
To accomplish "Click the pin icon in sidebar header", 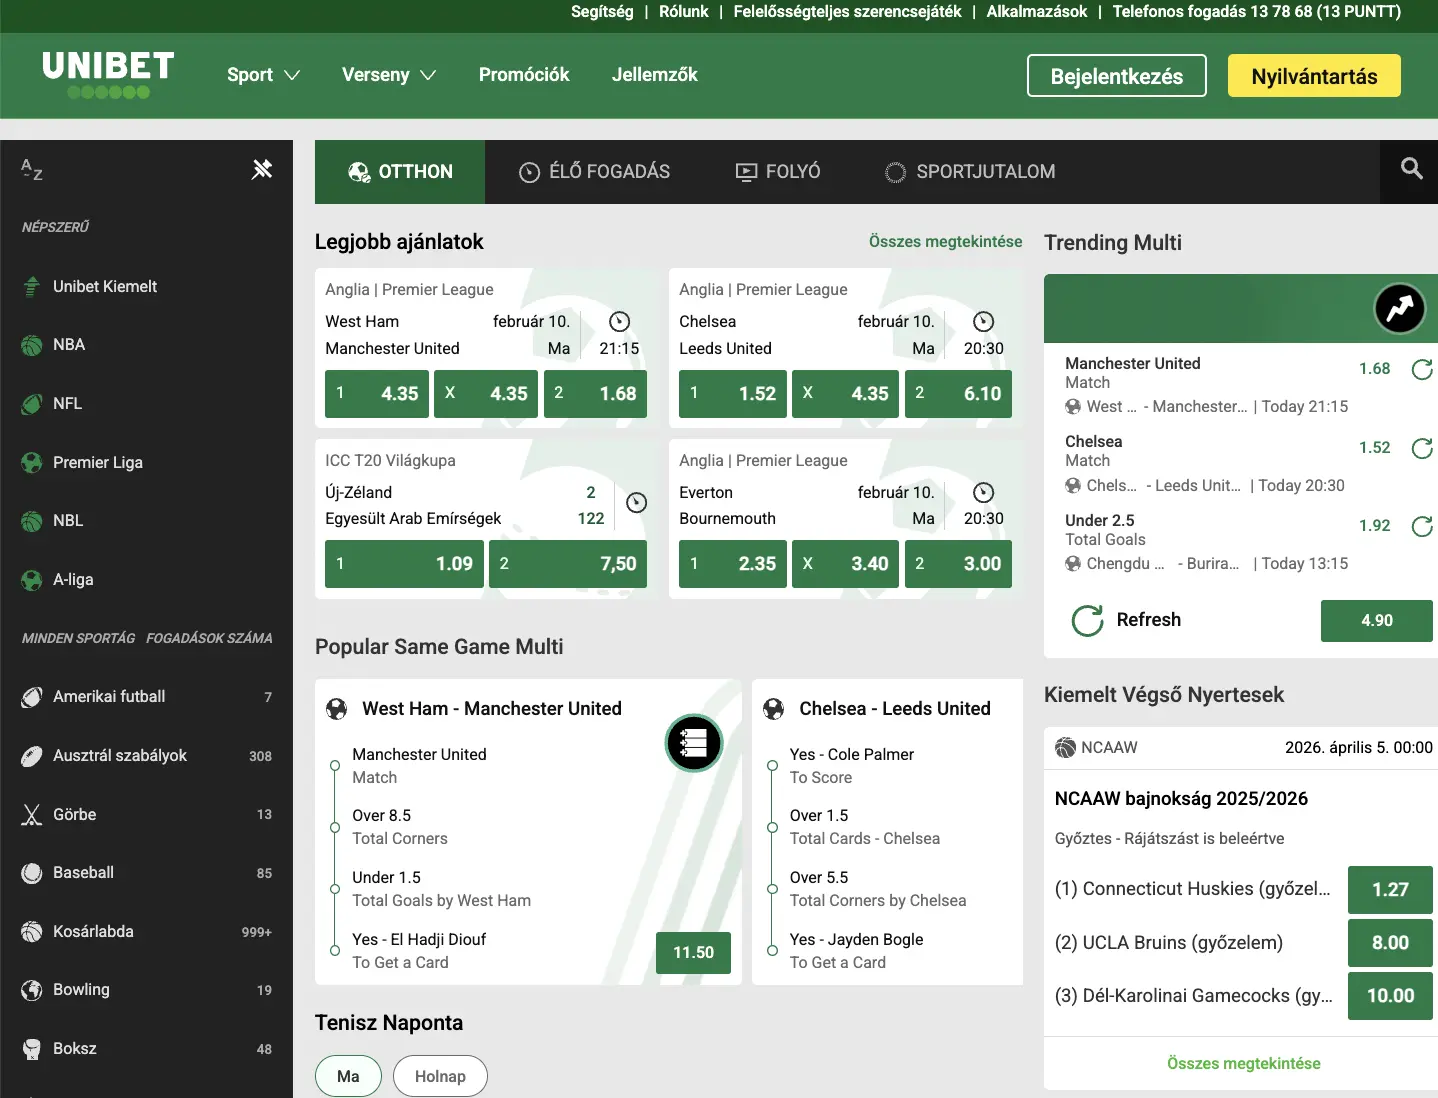I will [x=262, y=170].
